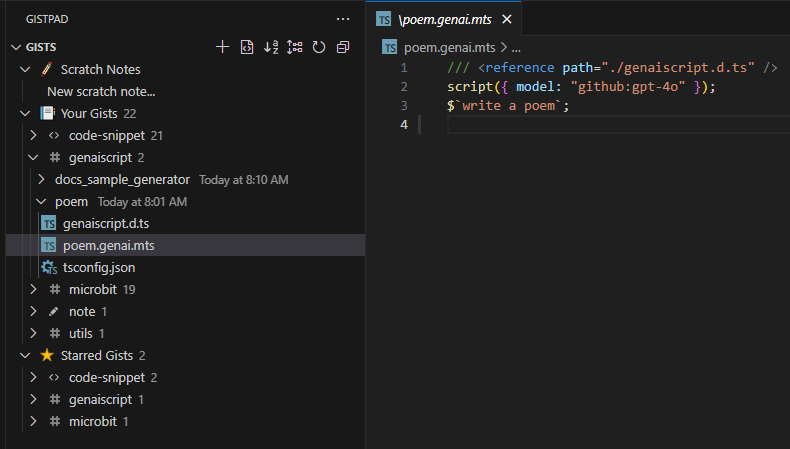Collapse the Scratch Notes group
The image size is (790, 449).
pyautogui.click(x=26, y=70)
